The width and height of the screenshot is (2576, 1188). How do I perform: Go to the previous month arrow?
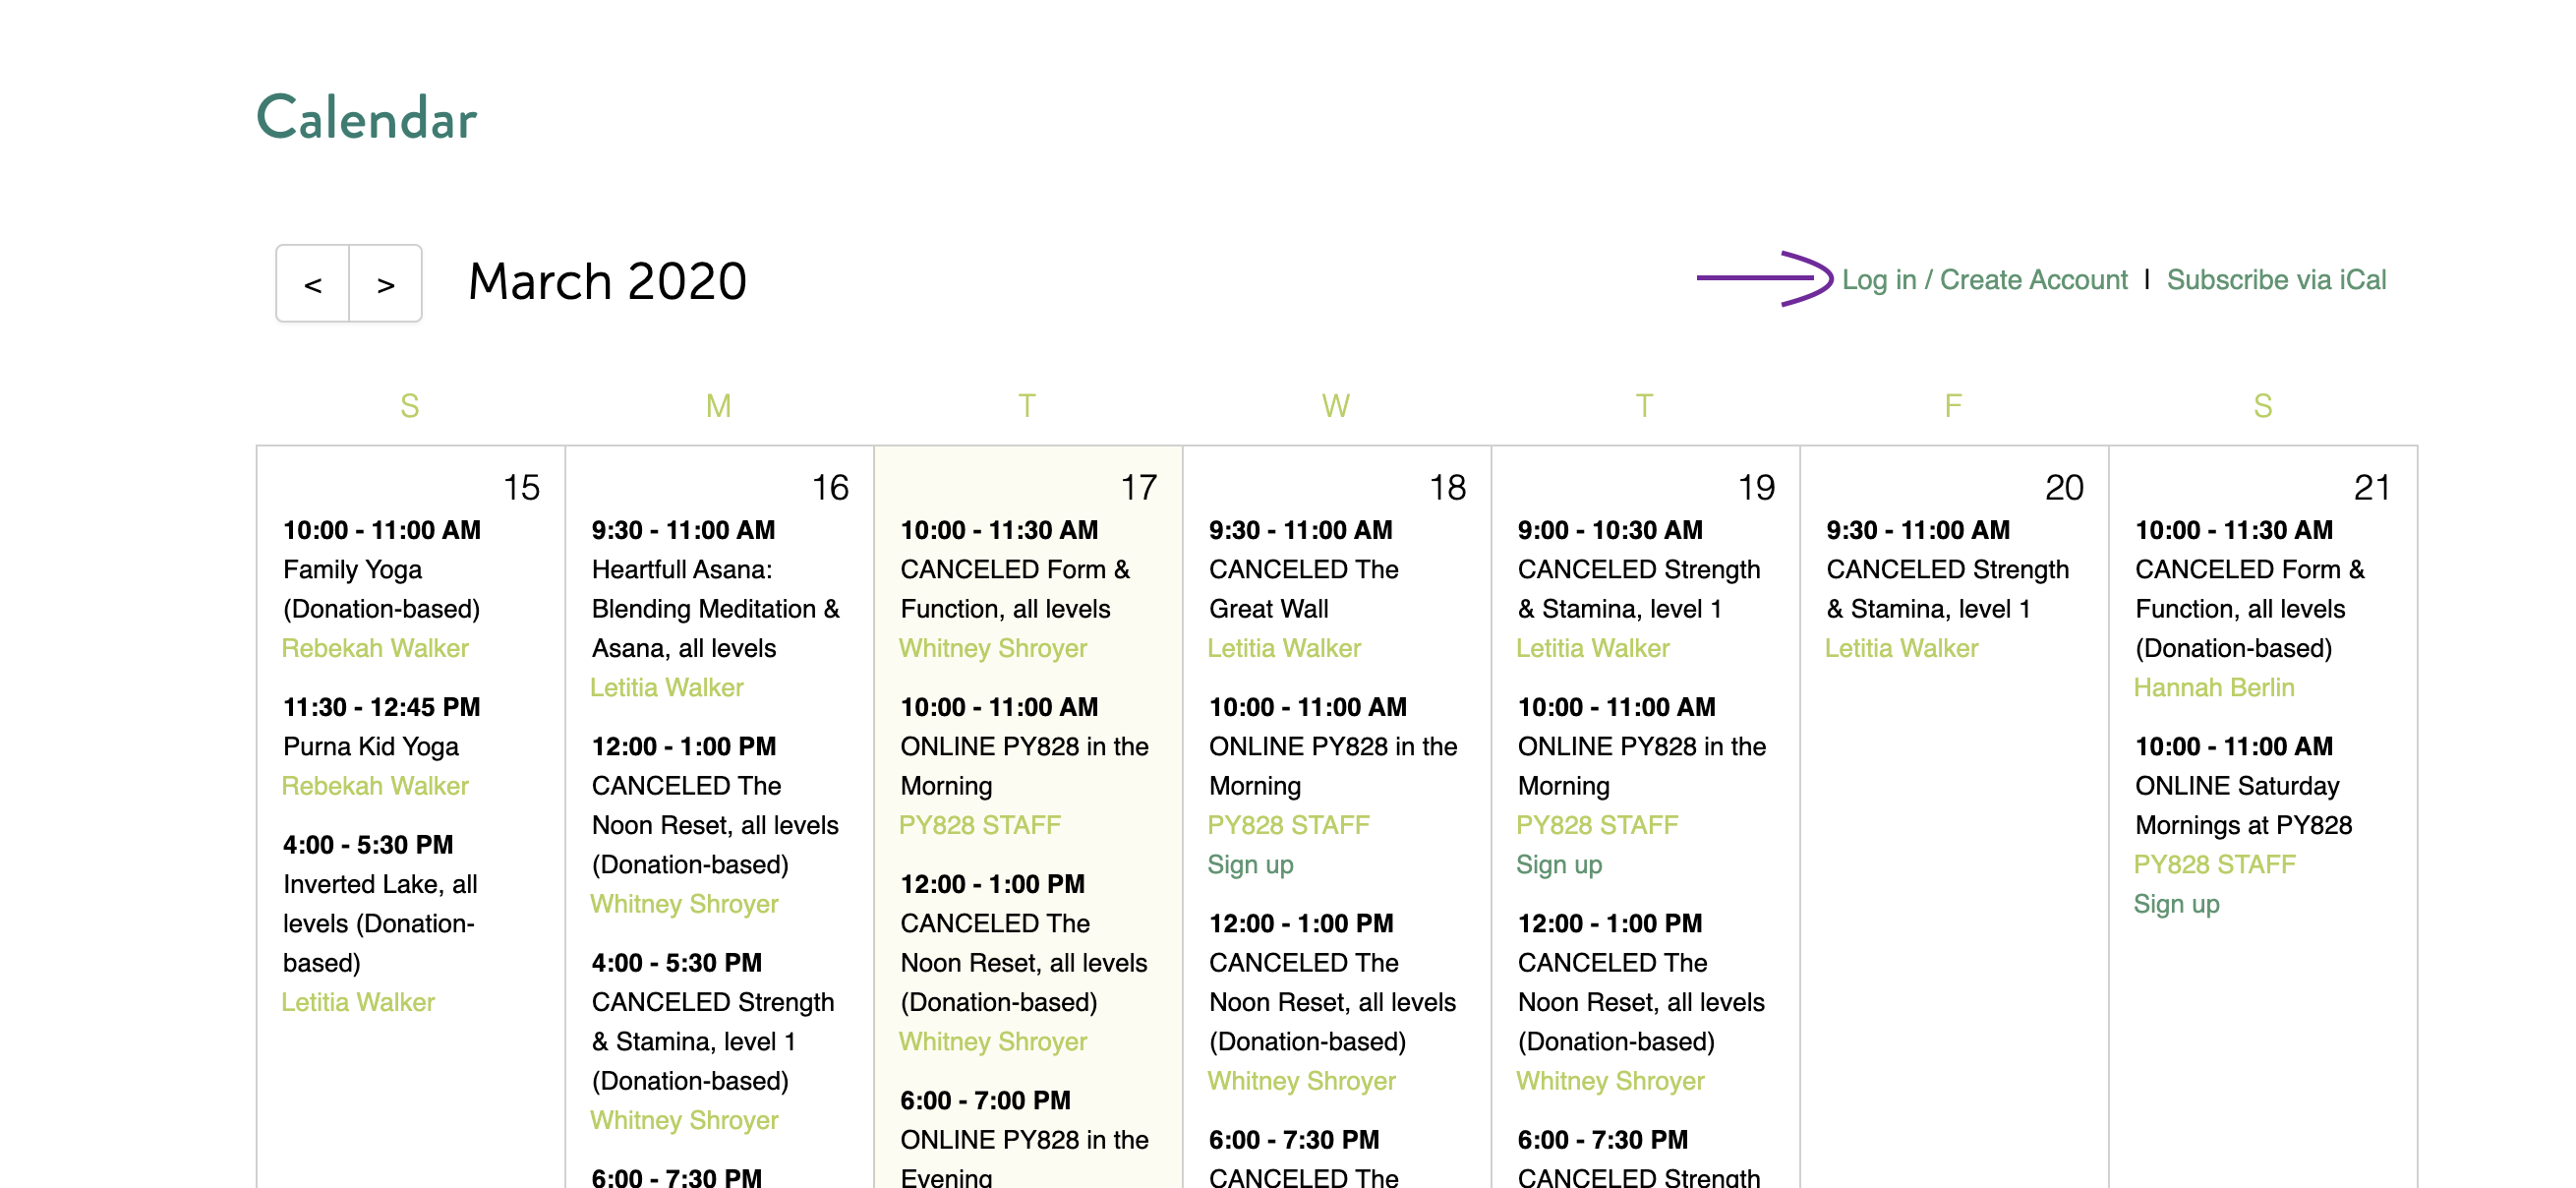(x=313, y=284)
